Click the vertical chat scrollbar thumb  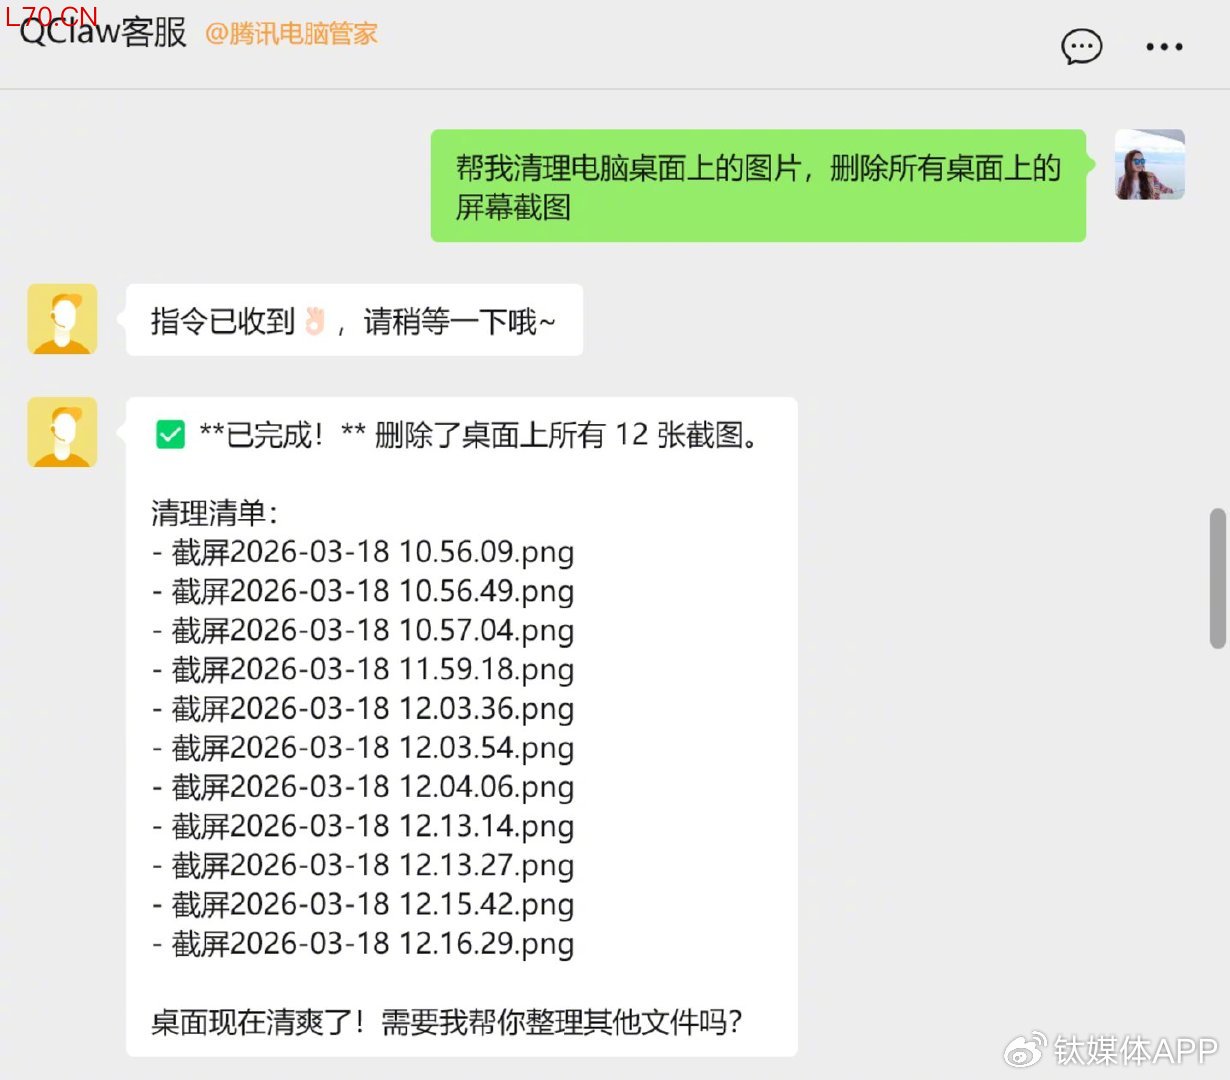[1217, 578]
